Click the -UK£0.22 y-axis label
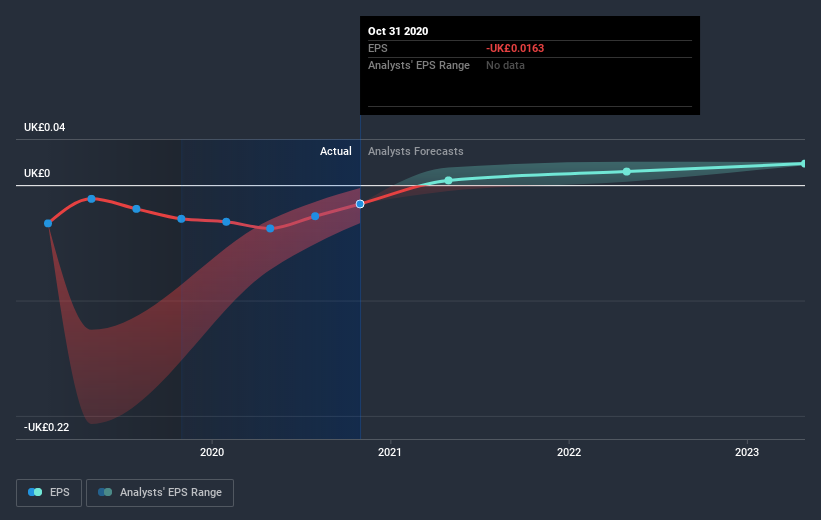 [x=47, y=427]
